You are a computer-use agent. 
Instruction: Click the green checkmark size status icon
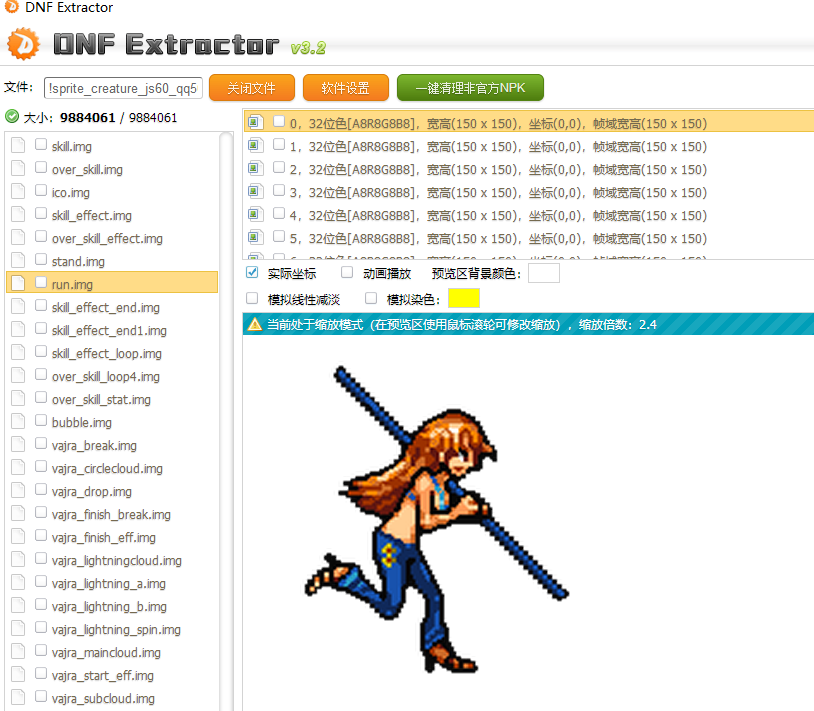(12, 117)
